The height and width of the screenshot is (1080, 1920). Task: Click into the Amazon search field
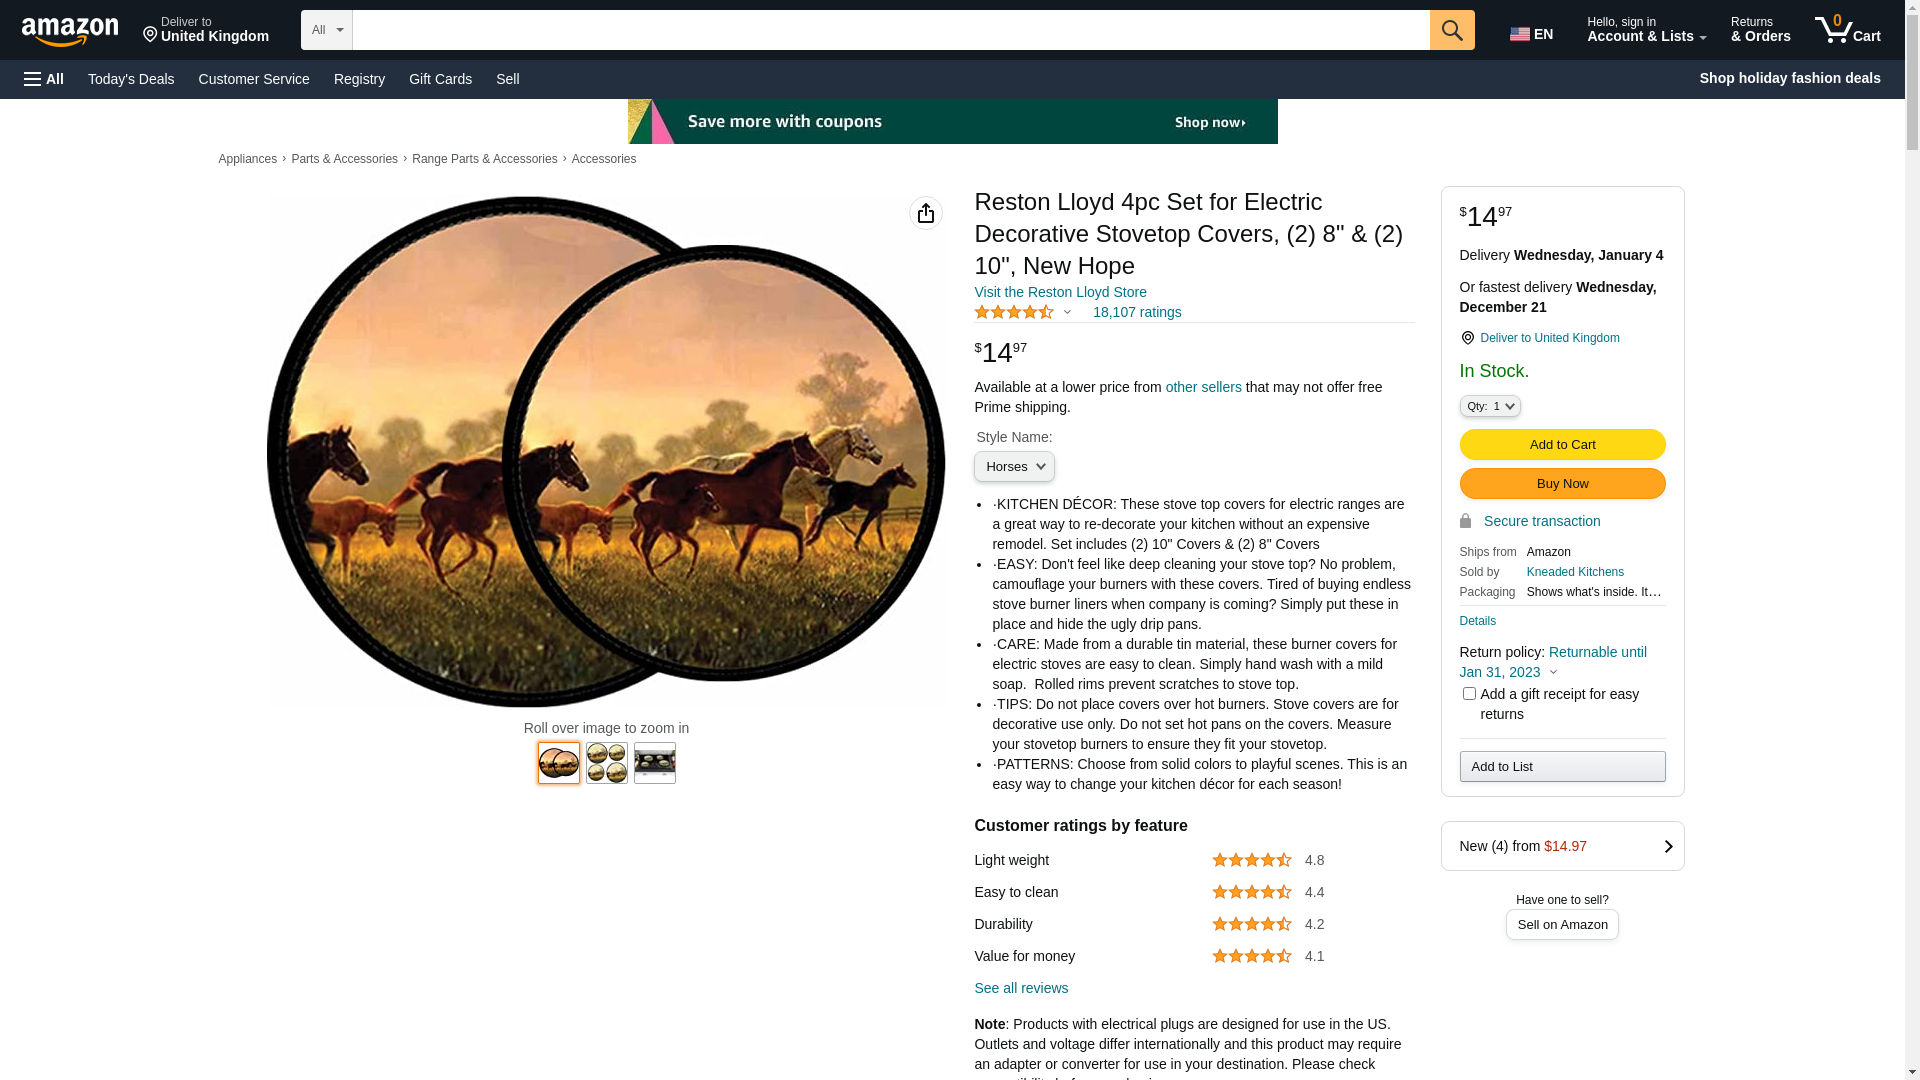pyautogui.click(x=890, y=30)
